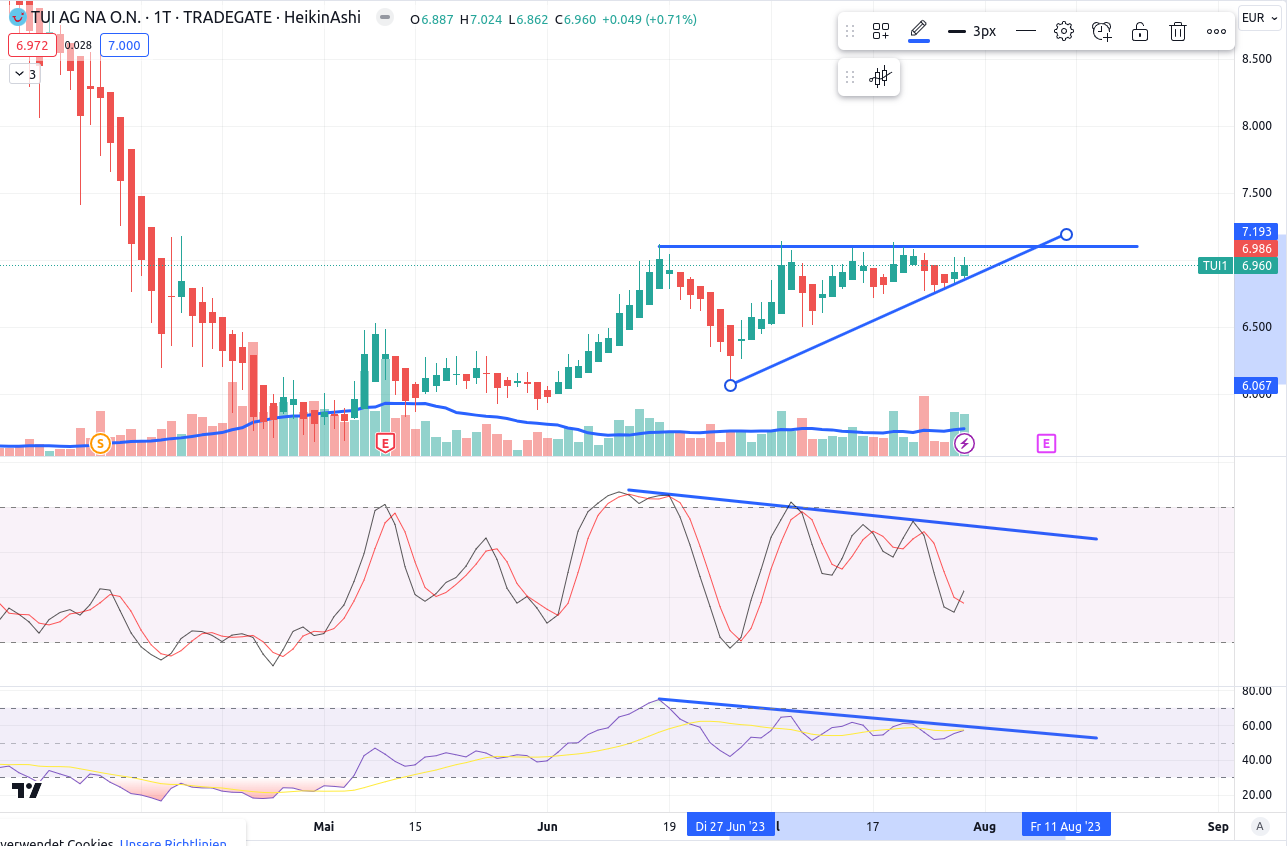Select the trendline's upper end handle

click(x=1066, y=234)
